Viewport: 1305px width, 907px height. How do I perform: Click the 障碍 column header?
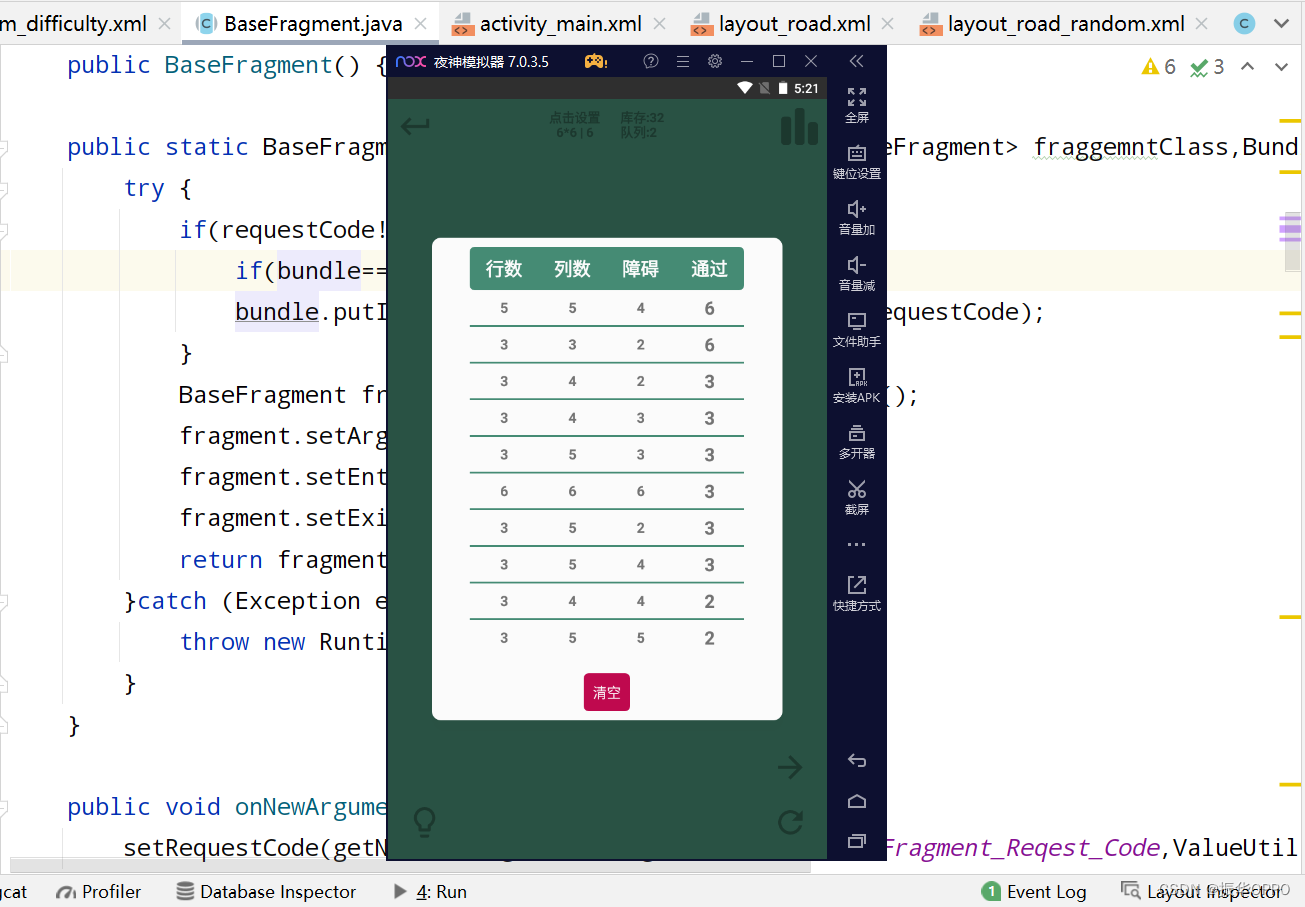coord(641,269)
